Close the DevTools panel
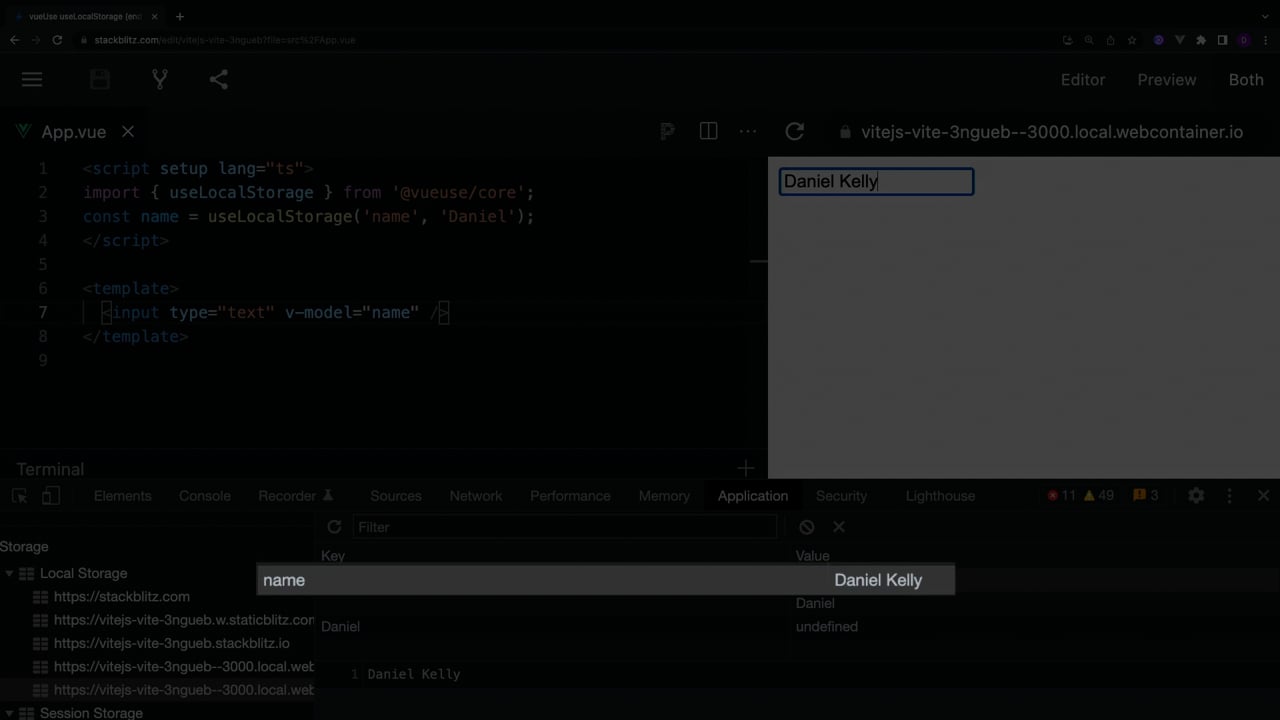The image size is (1280, 720). coord(1263,496)
